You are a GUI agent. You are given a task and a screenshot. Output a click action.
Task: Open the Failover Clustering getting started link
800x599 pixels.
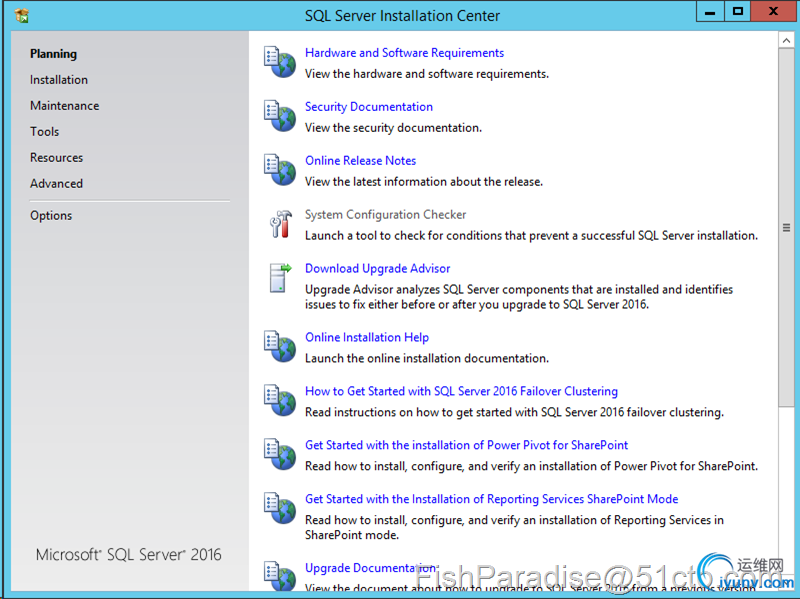[461, 391]
